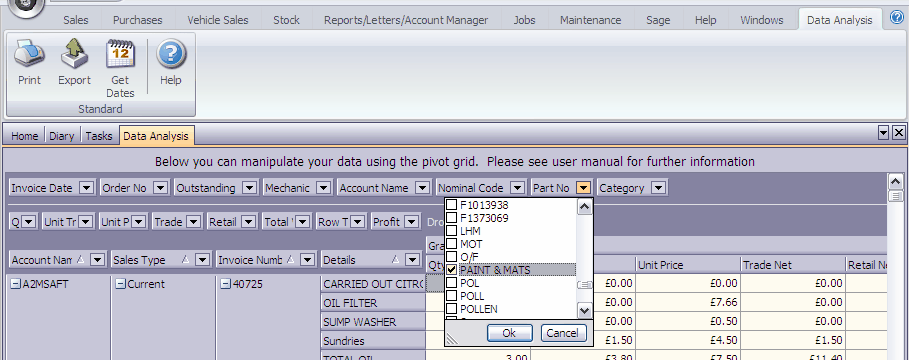Open the Mechanic filter dropdown
Viewport: 909px width, 360px height.
pyautogui.click(x=324, y=188)
